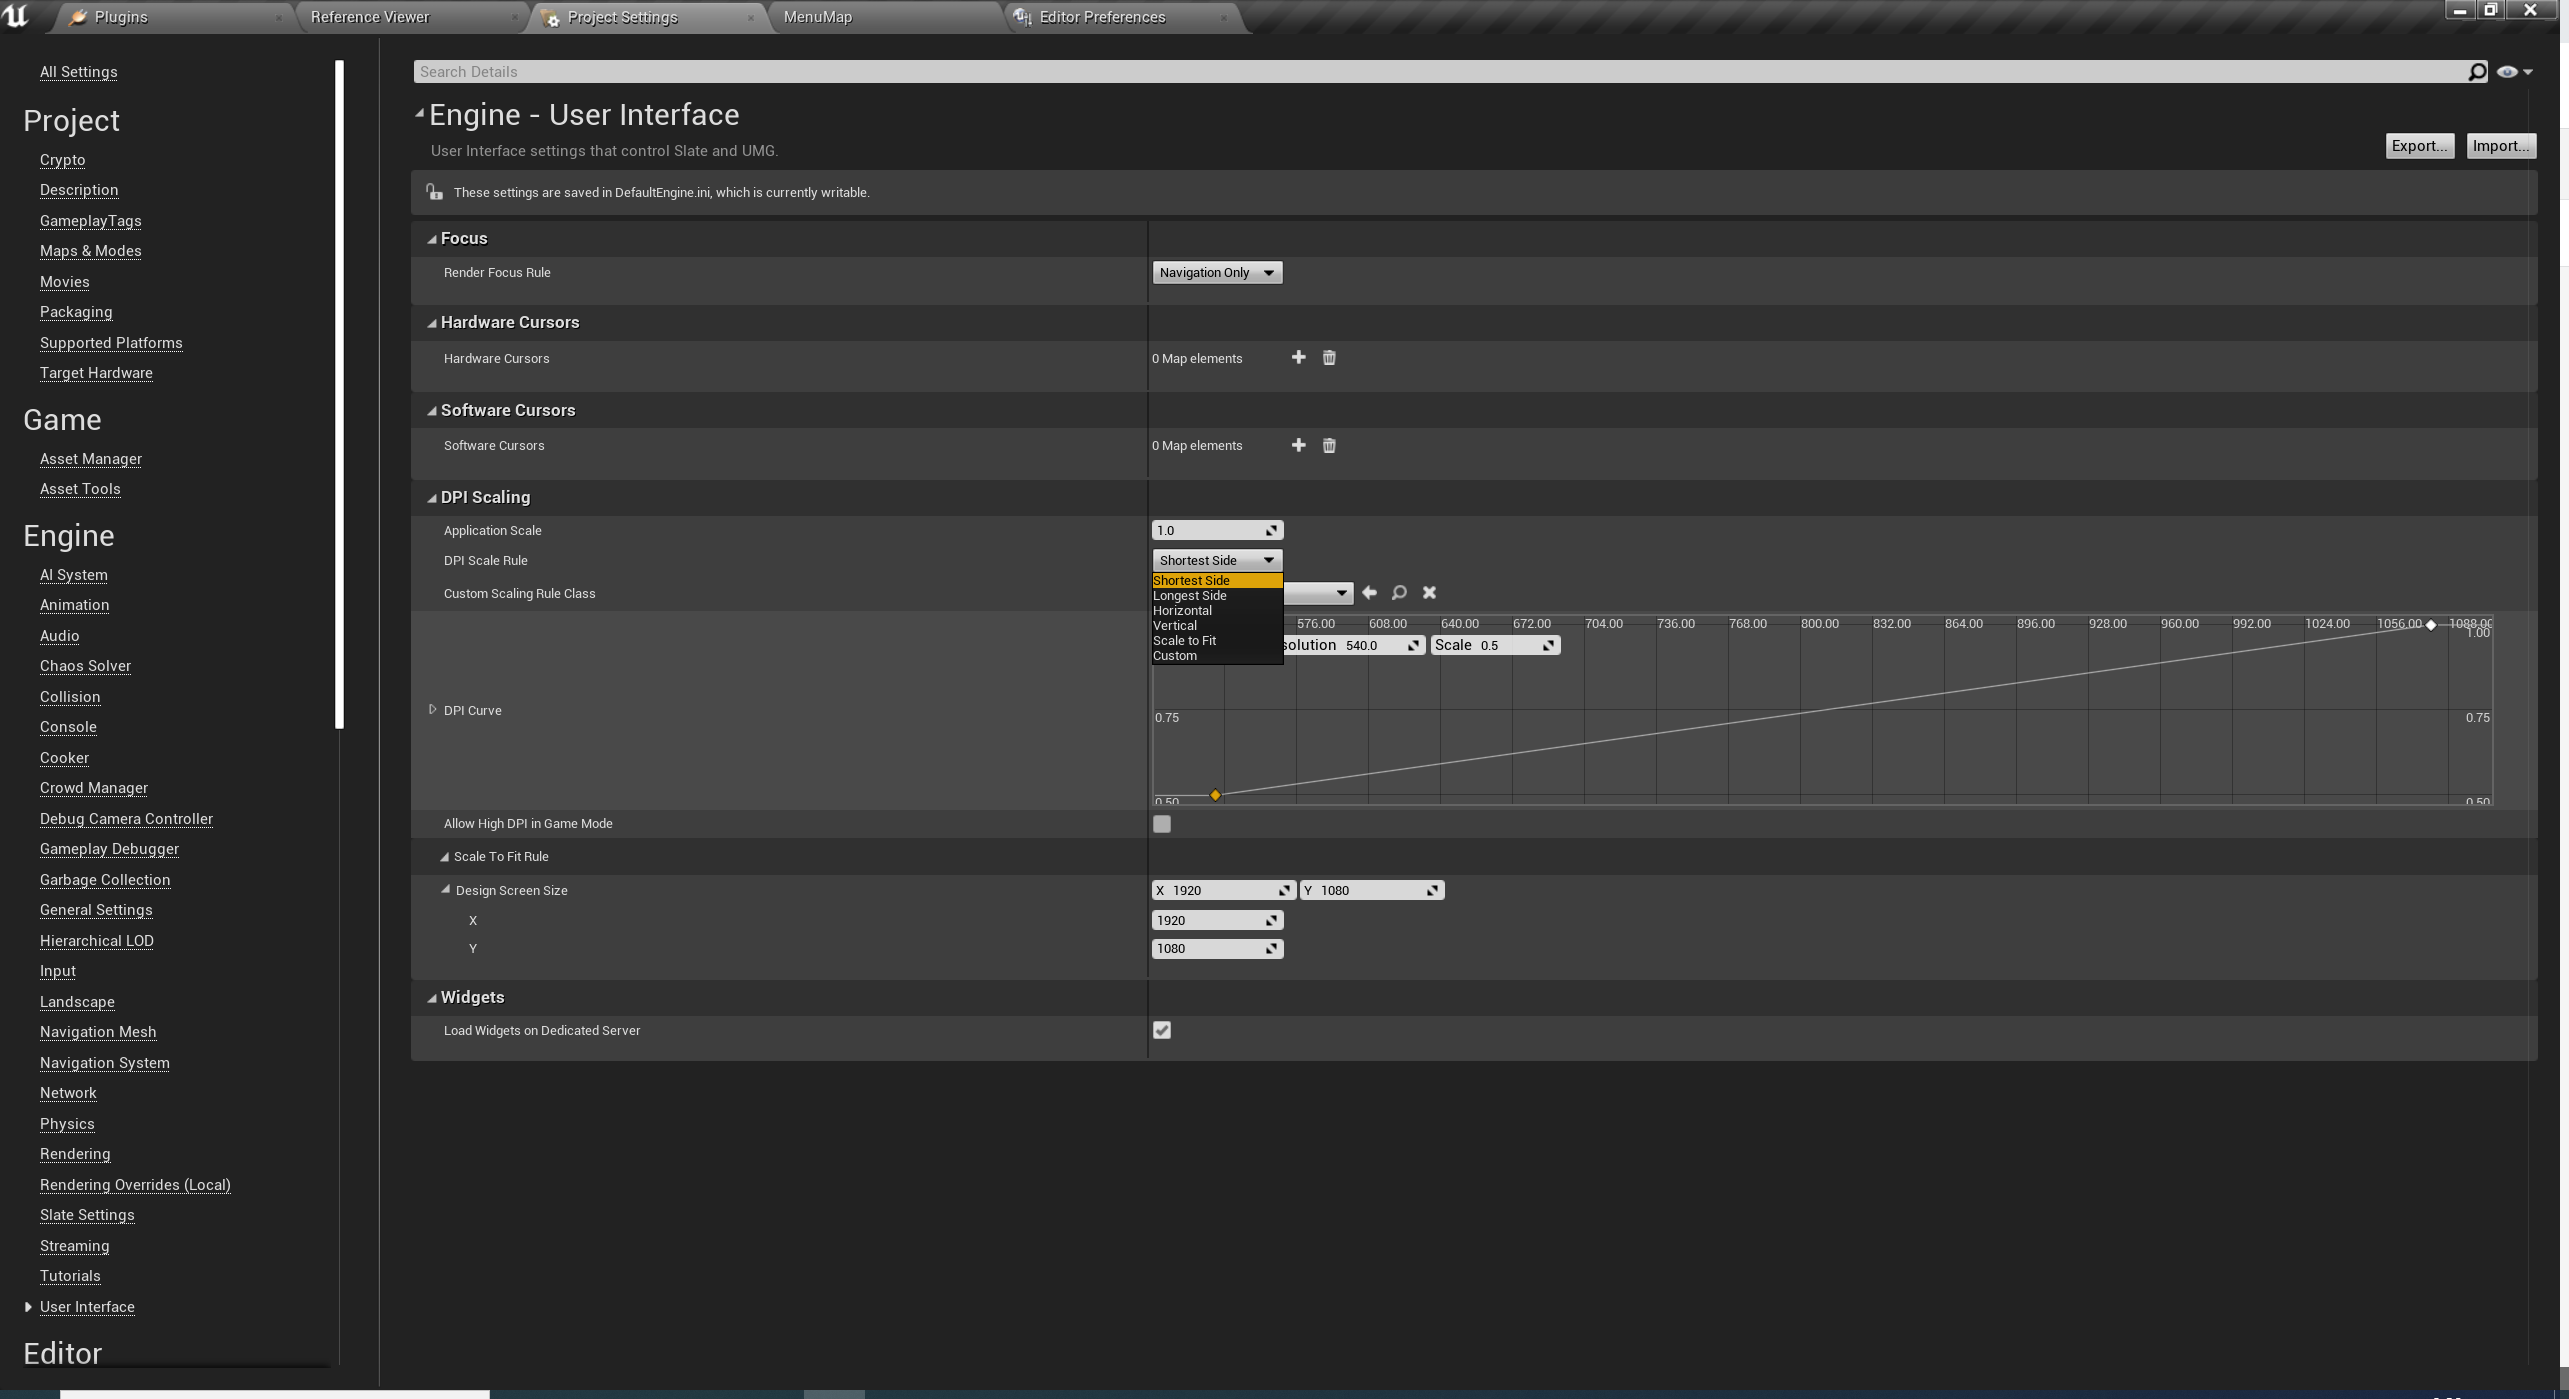Click the keyframe point on the DPI Curve
2569x1399 pixels.
[1215, 795]
